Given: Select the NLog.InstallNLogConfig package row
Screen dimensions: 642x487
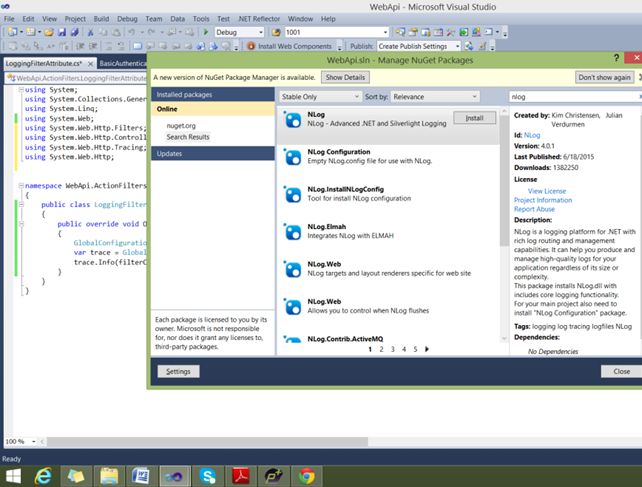Looking at the screenshot, I should click(388, 194).
